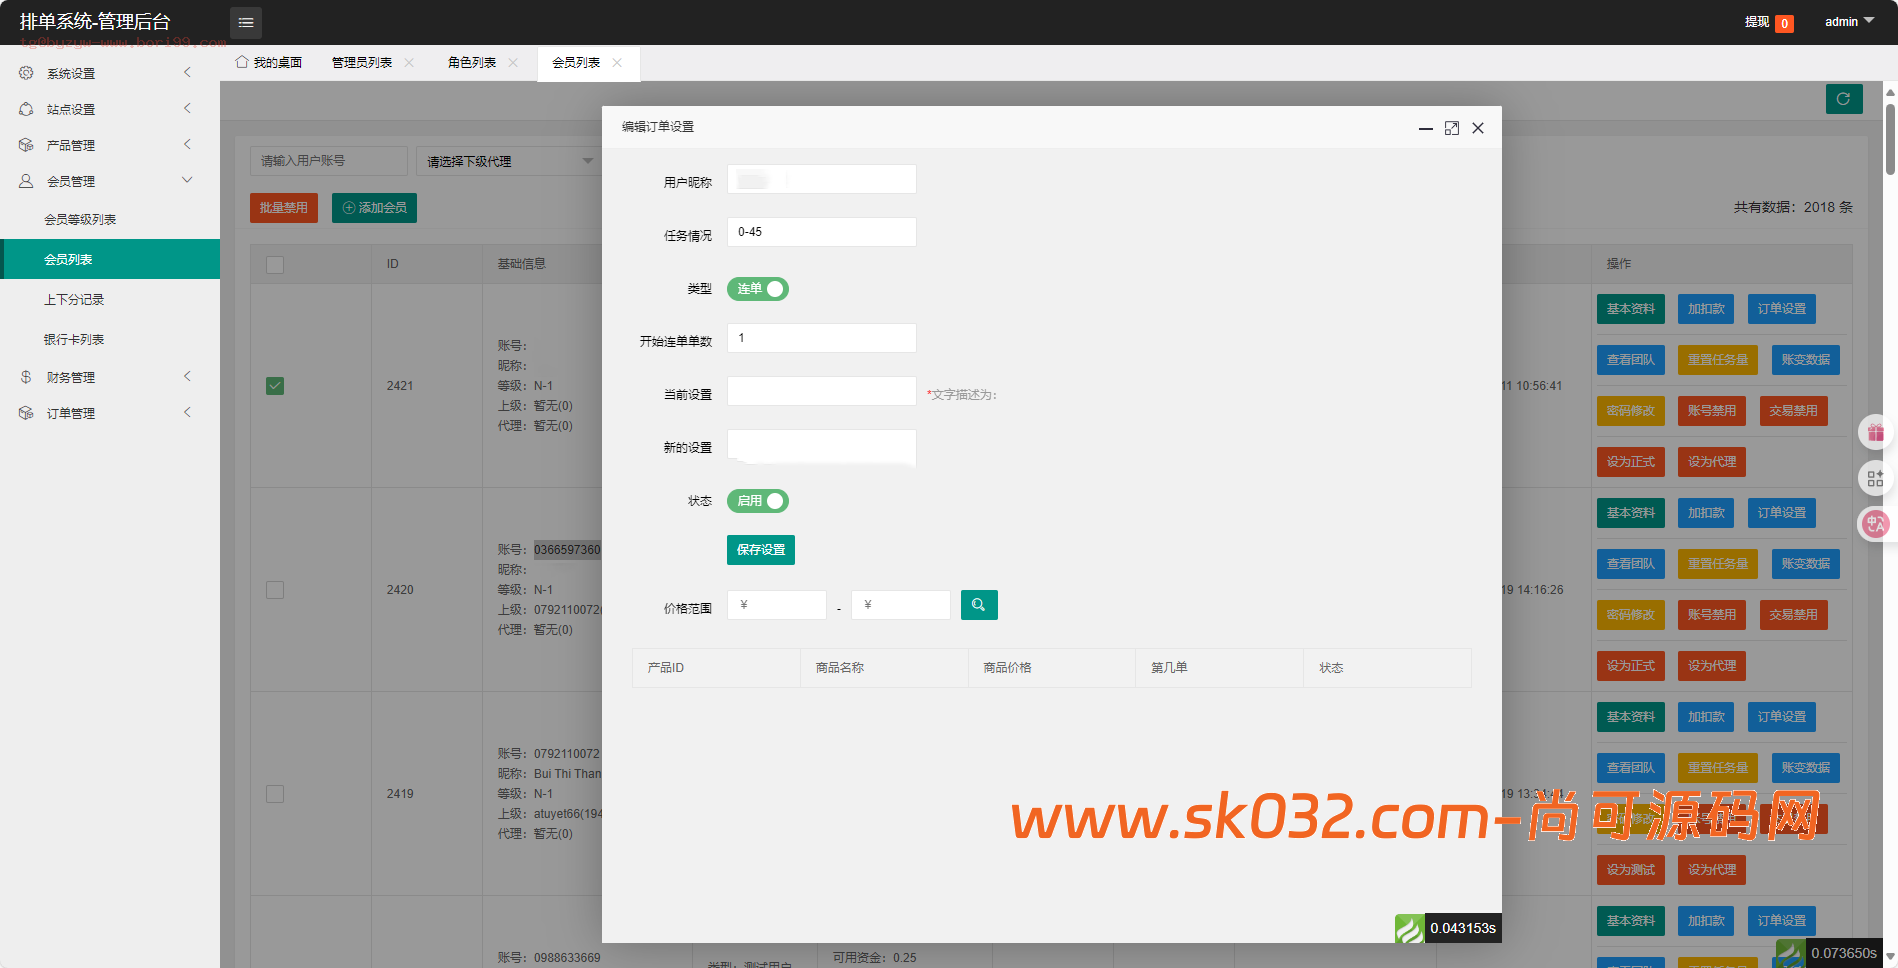This screenshot has width=1898, height=968.
Task: Uncheck the checkbox for member 2421
Action: (275, 386)
